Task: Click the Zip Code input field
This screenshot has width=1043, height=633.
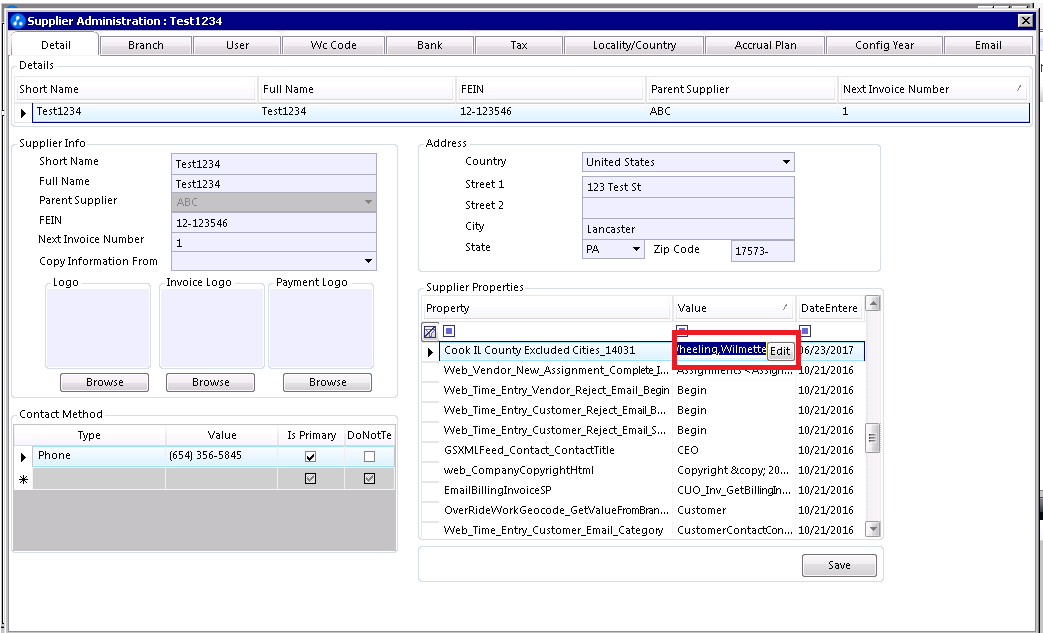Action: click(x=762, y=251)
